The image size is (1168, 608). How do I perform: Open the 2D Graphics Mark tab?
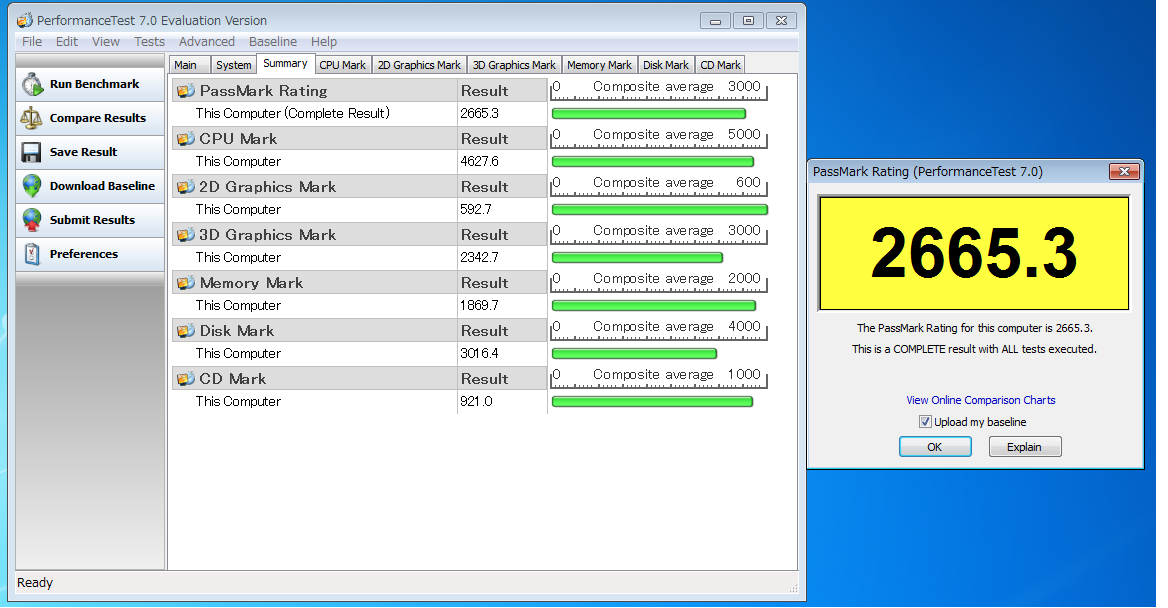pyautogui.click(x=419, y=65)
